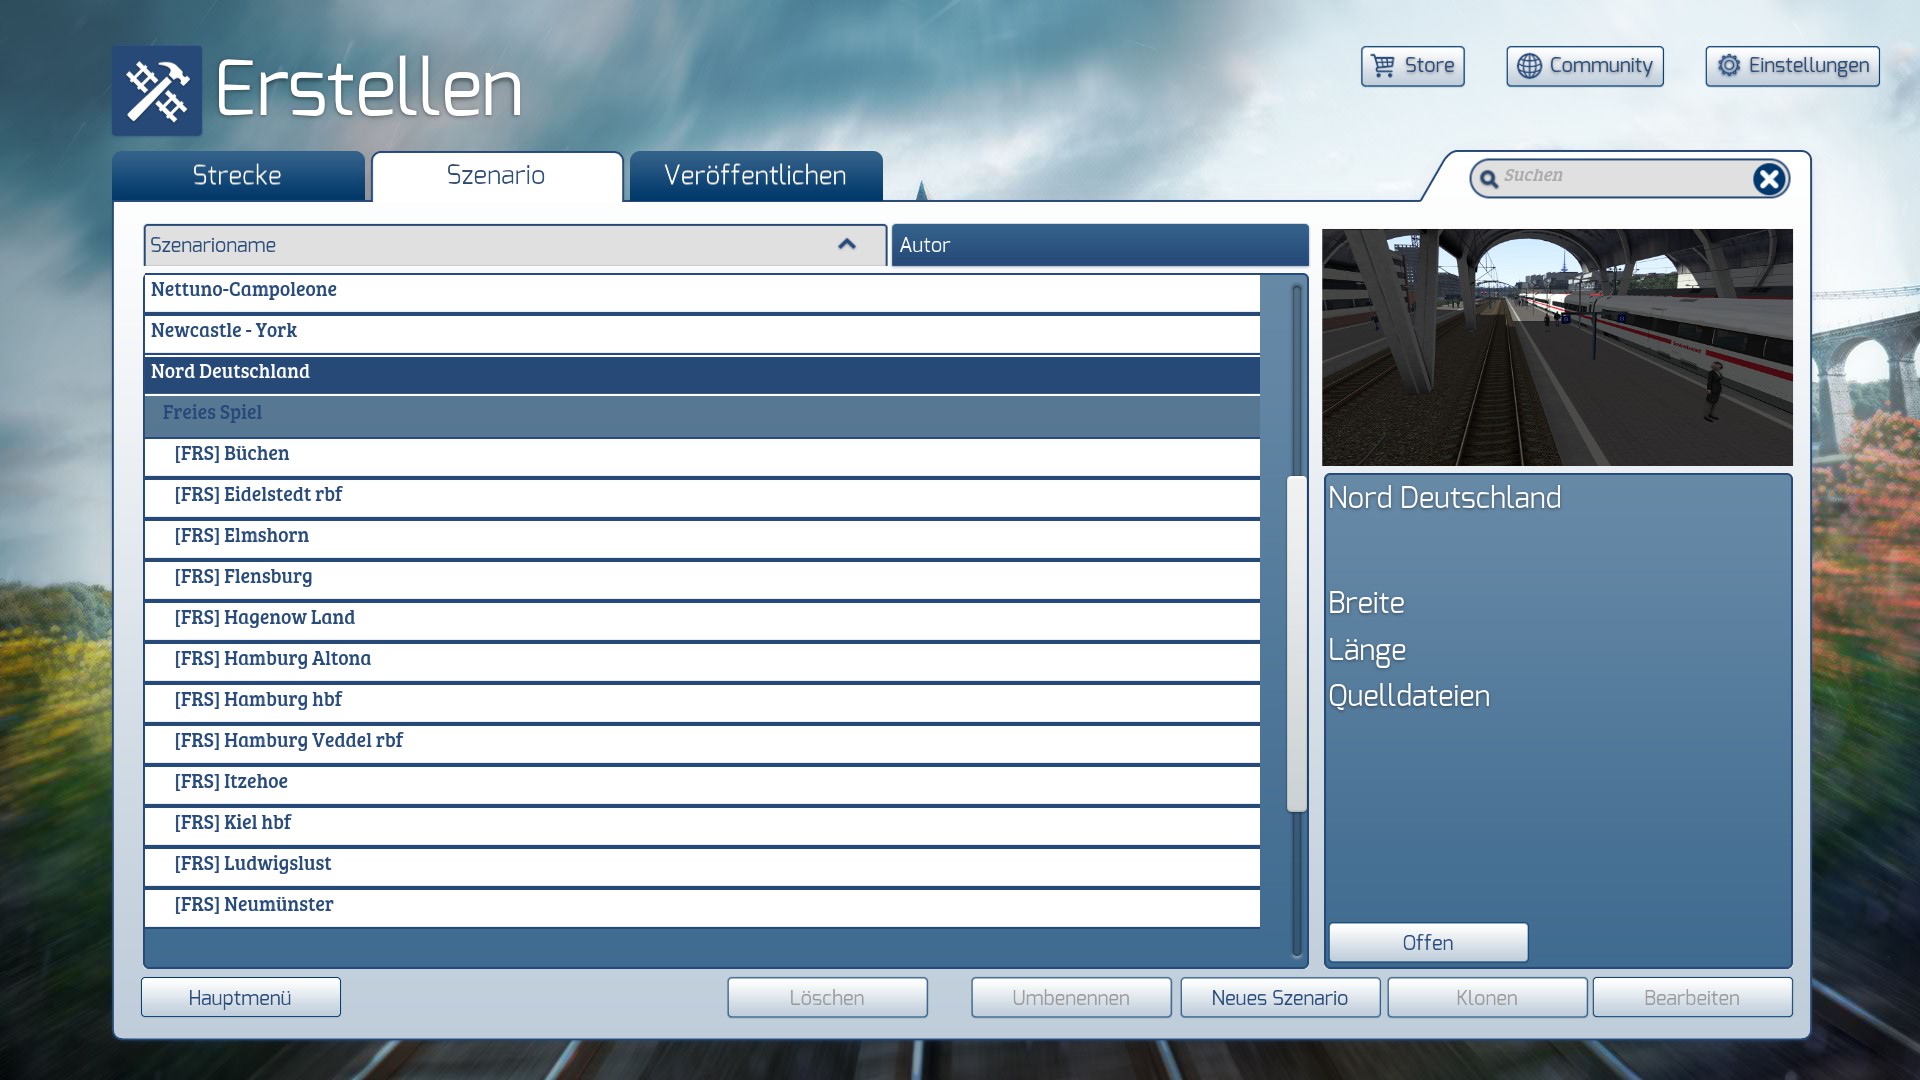1920x1080 pixels.
Task: Return via the Hauptmenü button
Action: click(240, 998)
